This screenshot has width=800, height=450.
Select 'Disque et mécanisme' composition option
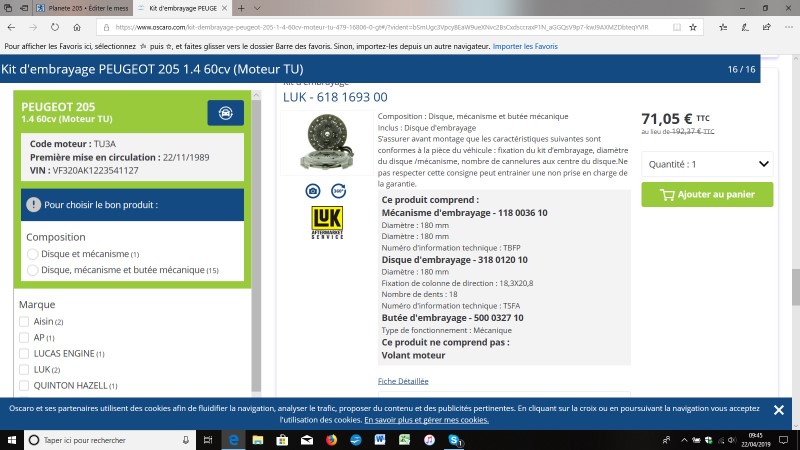(x=33, y=254)
